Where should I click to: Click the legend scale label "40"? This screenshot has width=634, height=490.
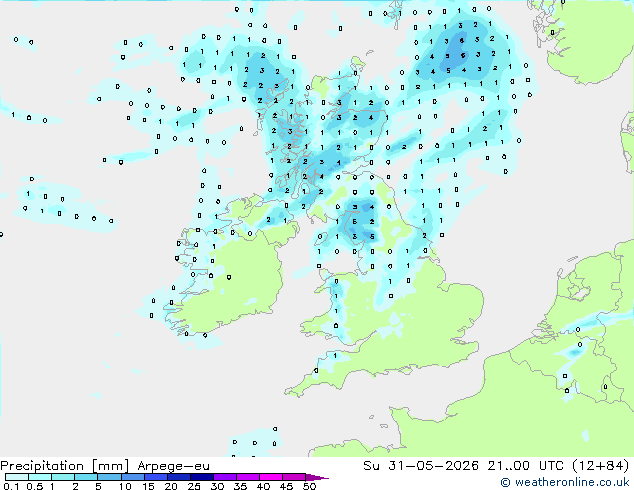pos(263,486)
